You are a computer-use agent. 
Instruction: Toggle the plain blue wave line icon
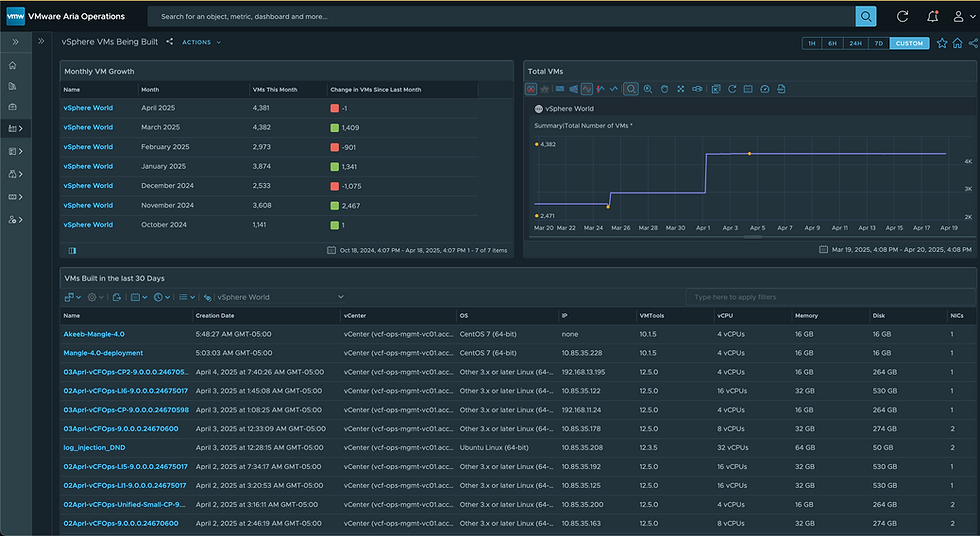614,89
